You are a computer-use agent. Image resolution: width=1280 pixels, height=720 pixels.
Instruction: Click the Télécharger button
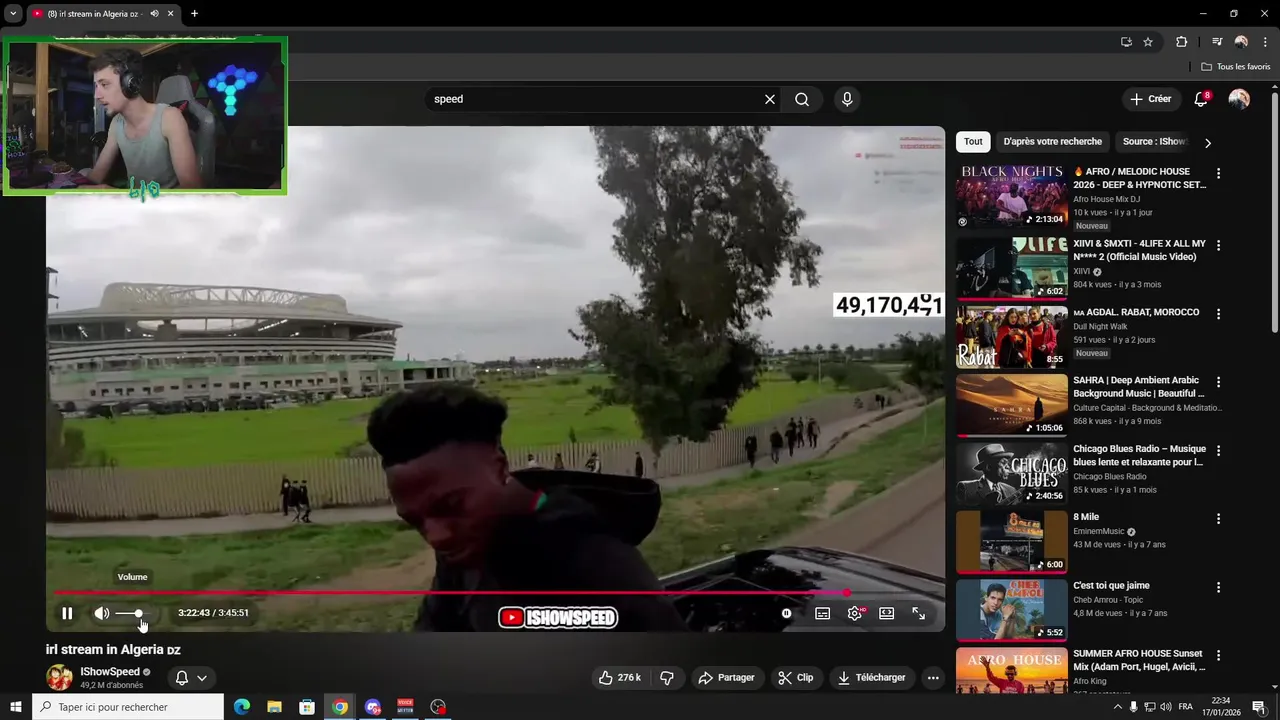(x=872, y=677)
